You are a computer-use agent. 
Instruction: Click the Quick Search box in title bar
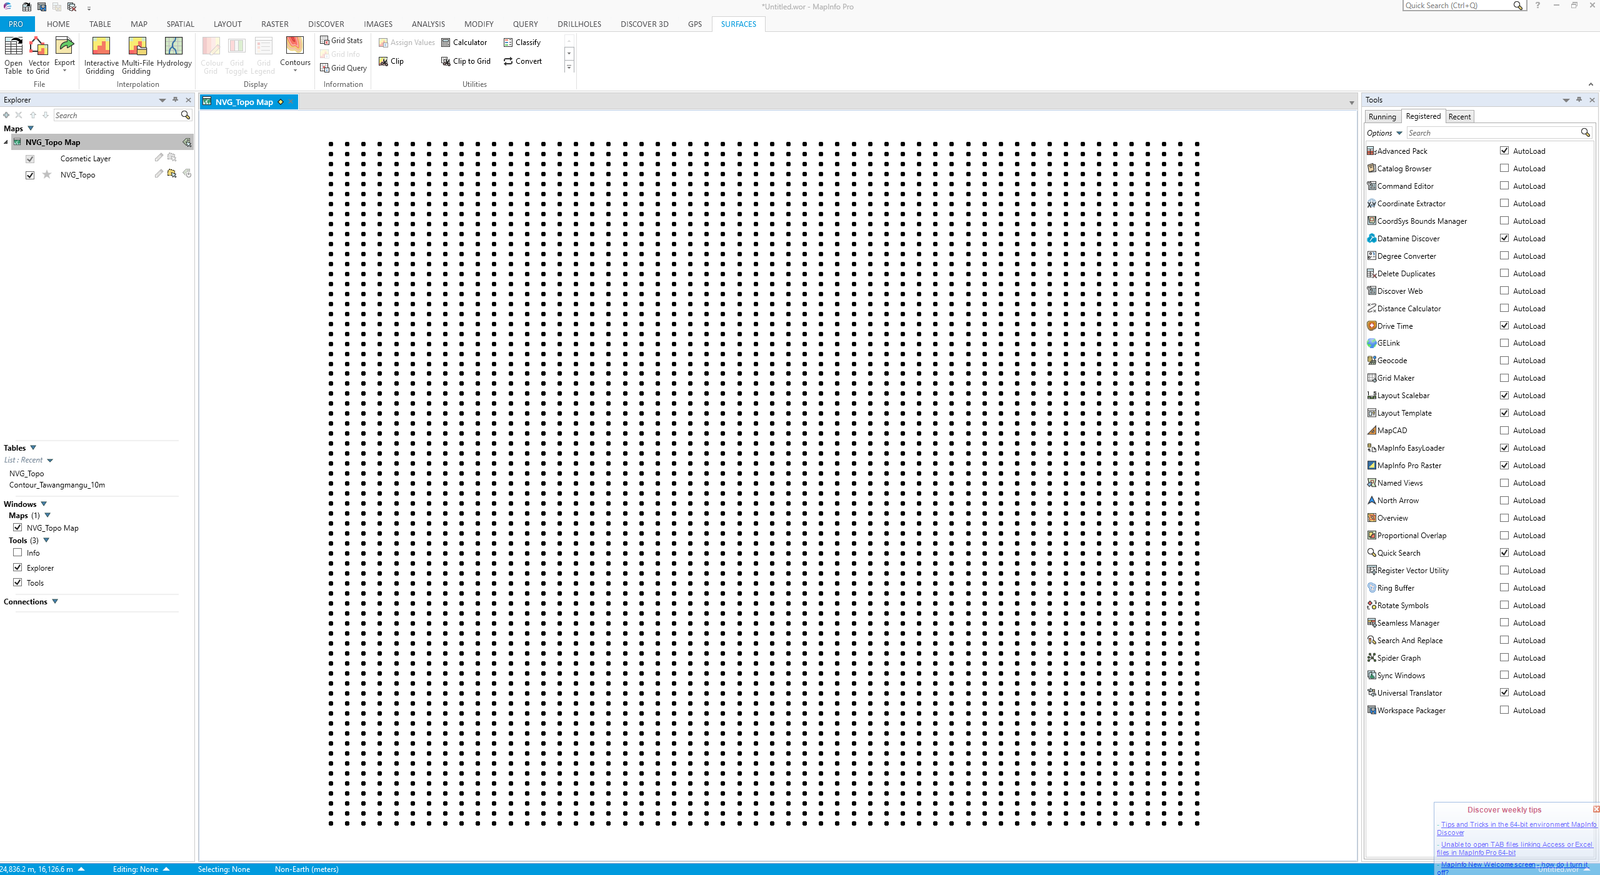(x=1465, y=6)
